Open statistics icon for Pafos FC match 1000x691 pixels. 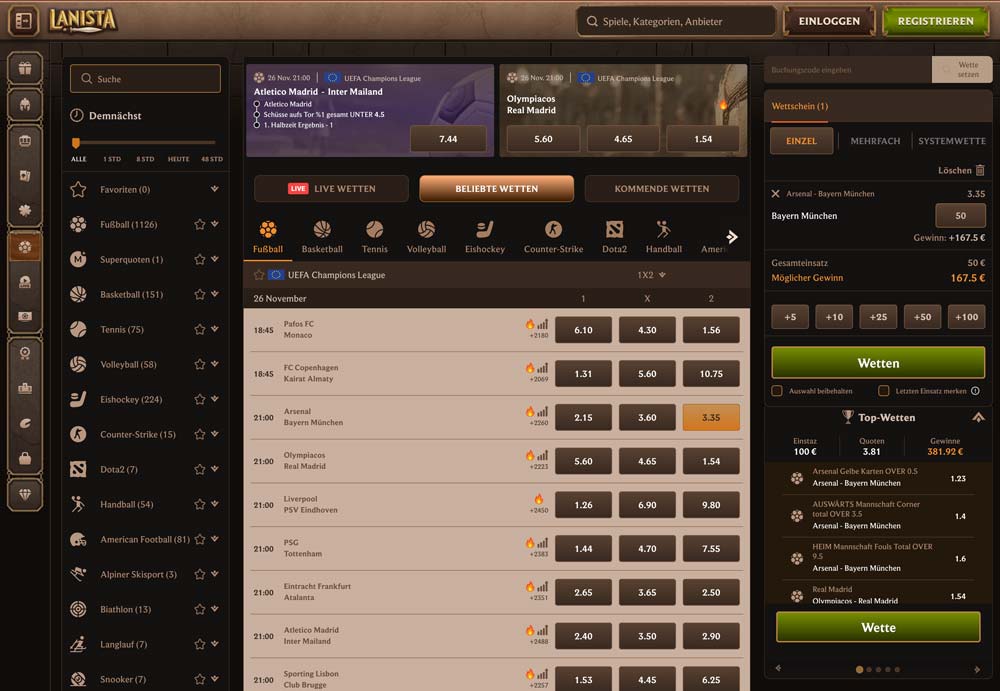(543, 324)
